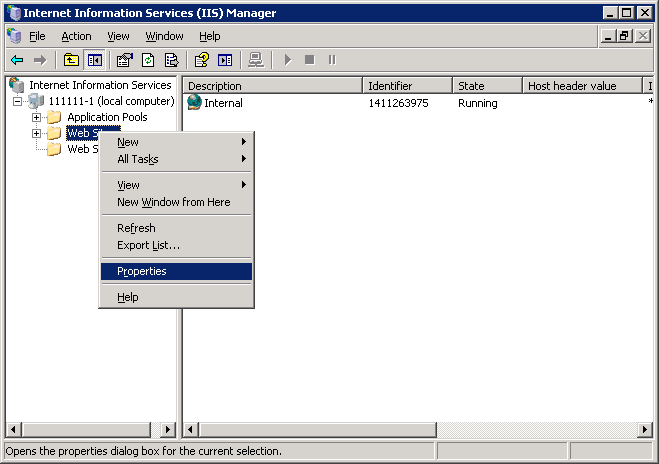Sort by the State column header
This screenshot has height=464, width=659.
click(488, 86)
